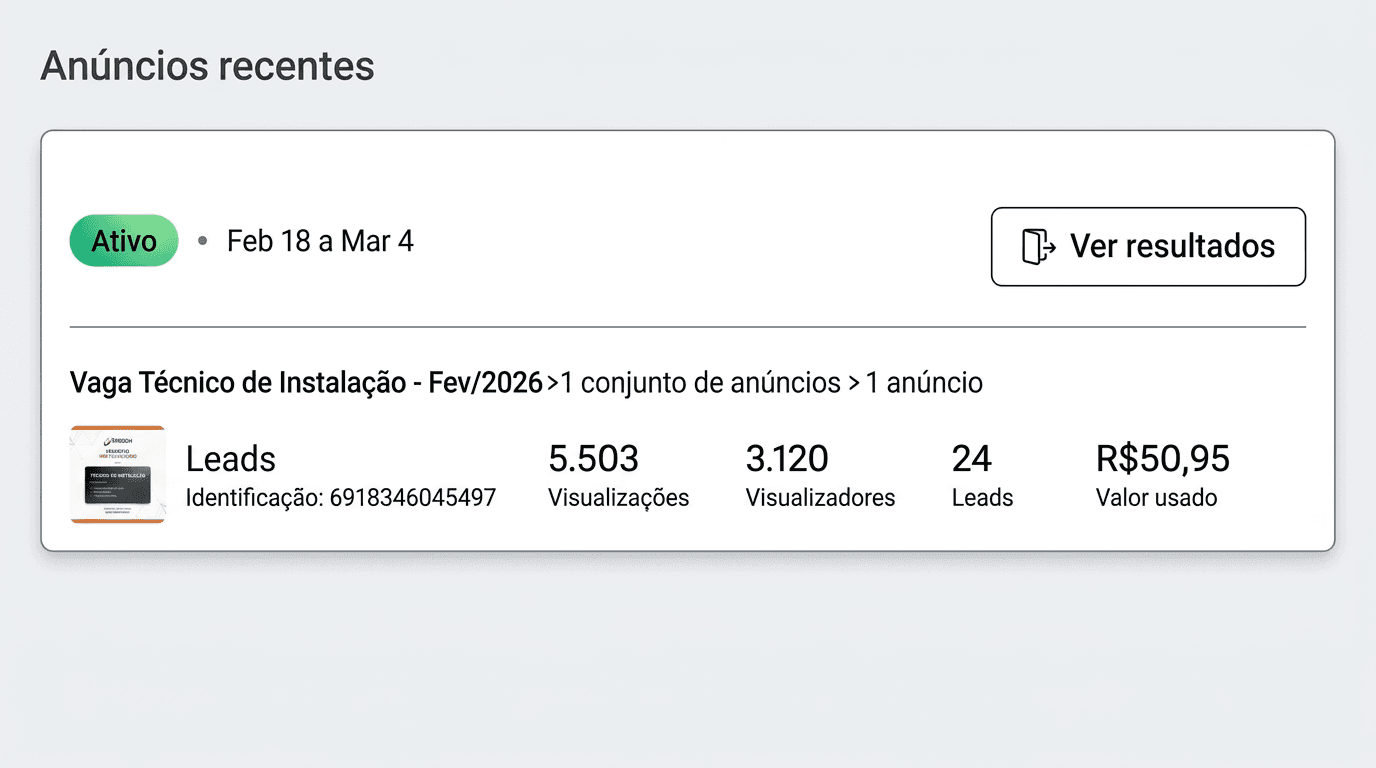The width and height of the screenshot is (1376, 768).
Task: Select the Ativo status badge
Action: 122,240
